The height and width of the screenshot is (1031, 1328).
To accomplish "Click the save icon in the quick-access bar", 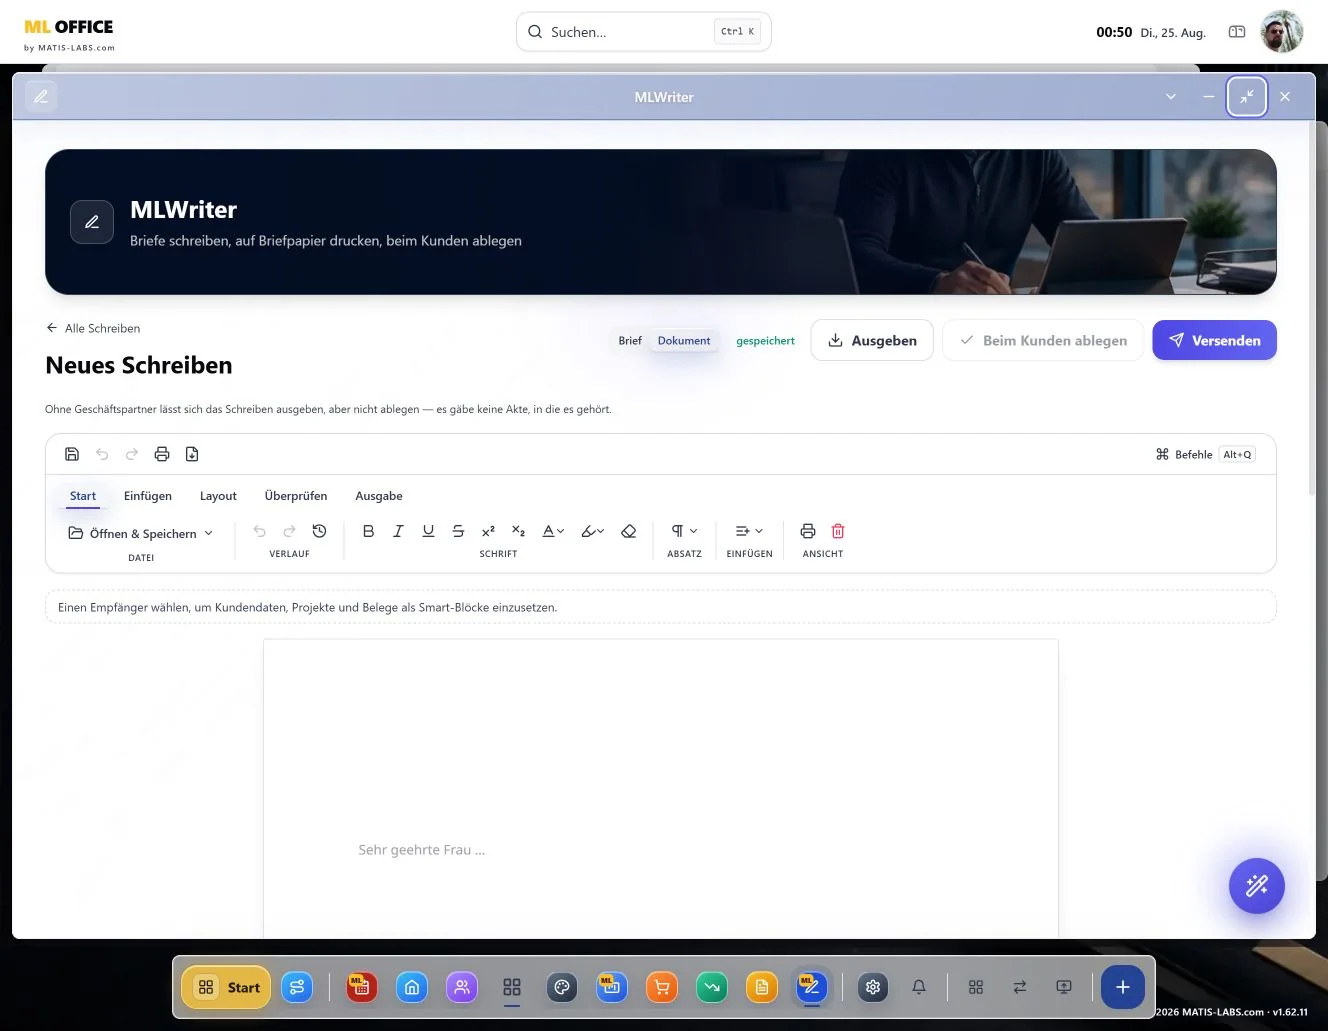I will coord(72,454).
